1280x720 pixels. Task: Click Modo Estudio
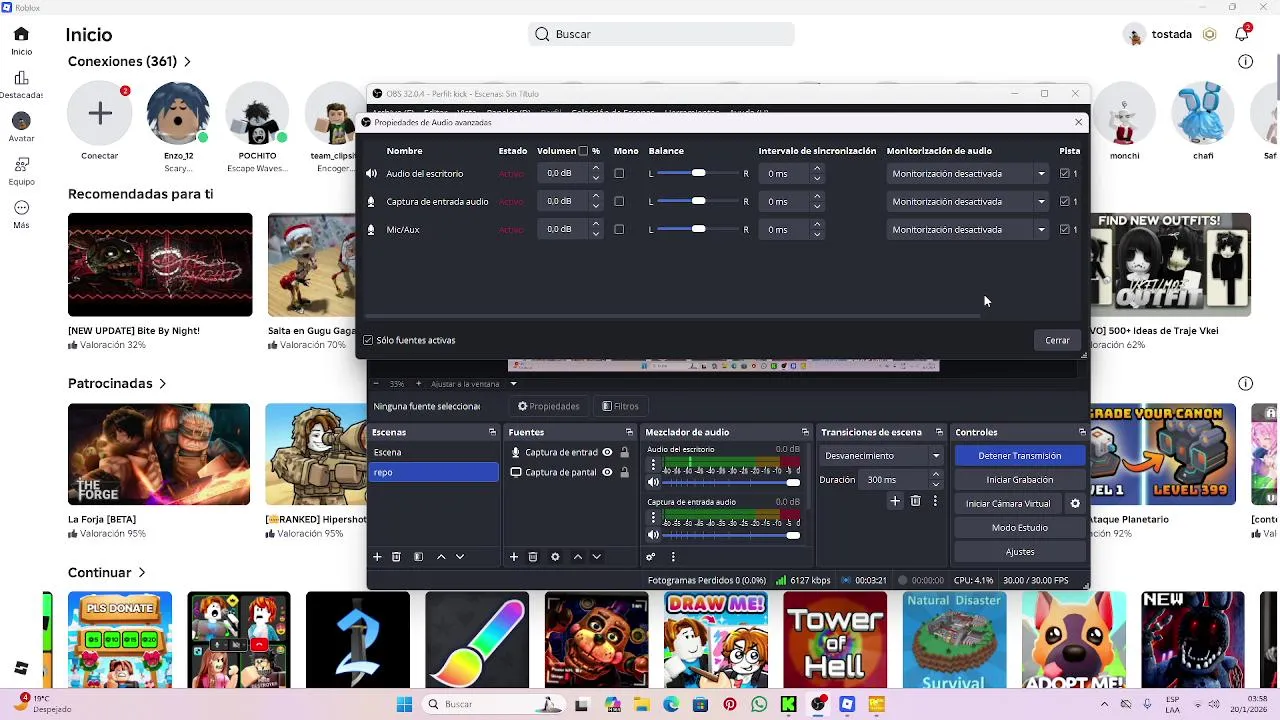[1019, 528]
